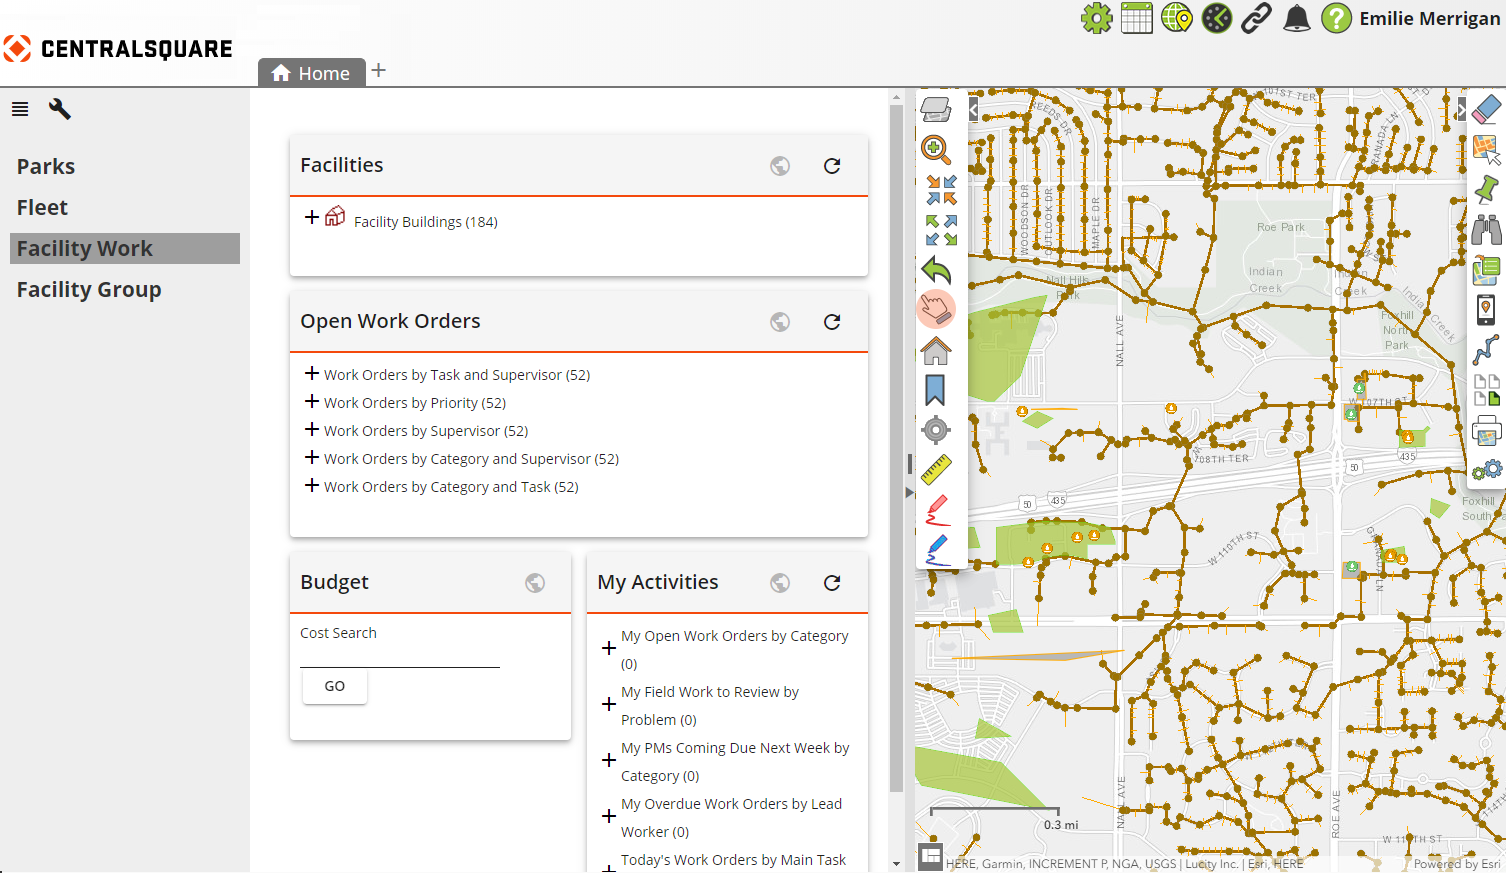
Task: Select the yellow ruler measure tool
Action: pos(936,470)
